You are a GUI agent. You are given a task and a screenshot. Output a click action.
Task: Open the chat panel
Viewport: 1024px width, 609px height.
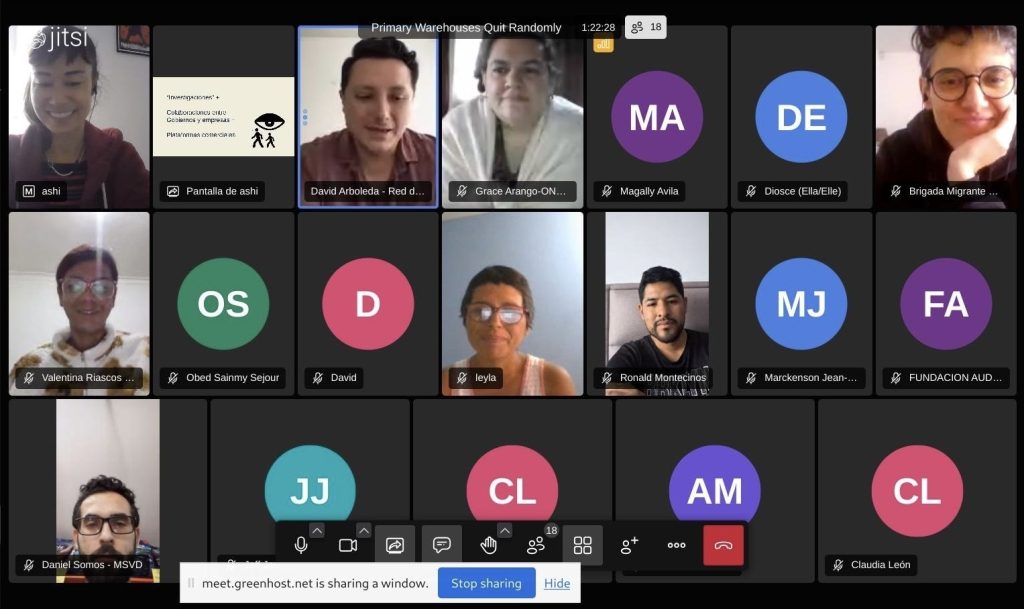coord(441,545)
